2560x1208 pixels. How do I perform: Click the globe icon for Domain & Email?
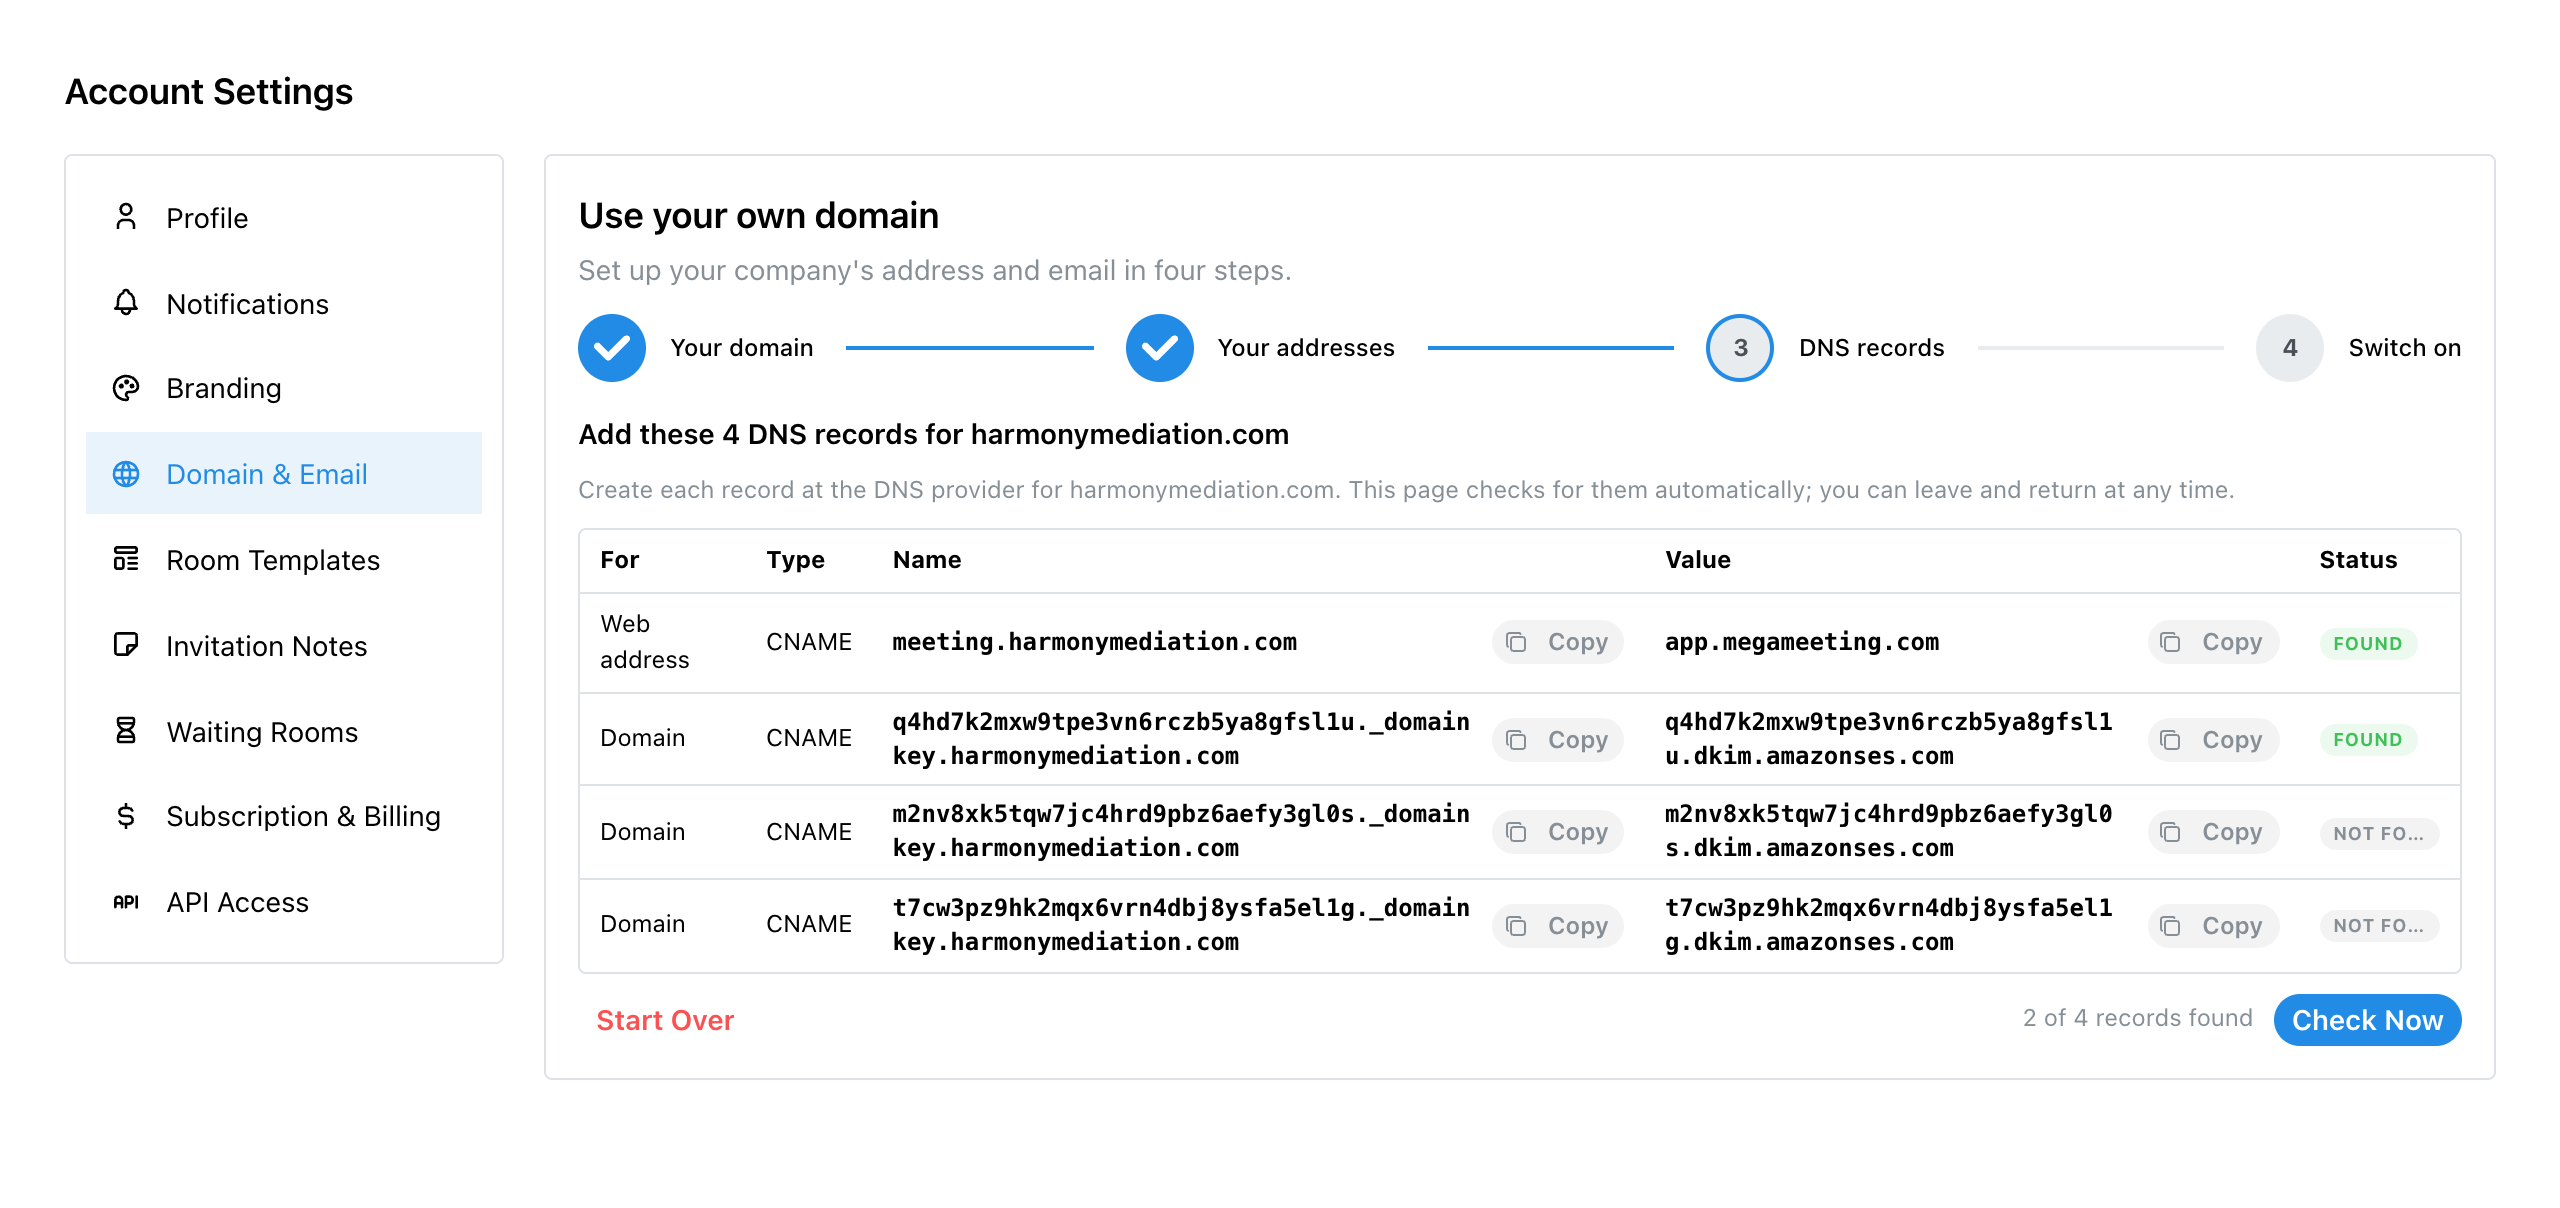point(126,474)
